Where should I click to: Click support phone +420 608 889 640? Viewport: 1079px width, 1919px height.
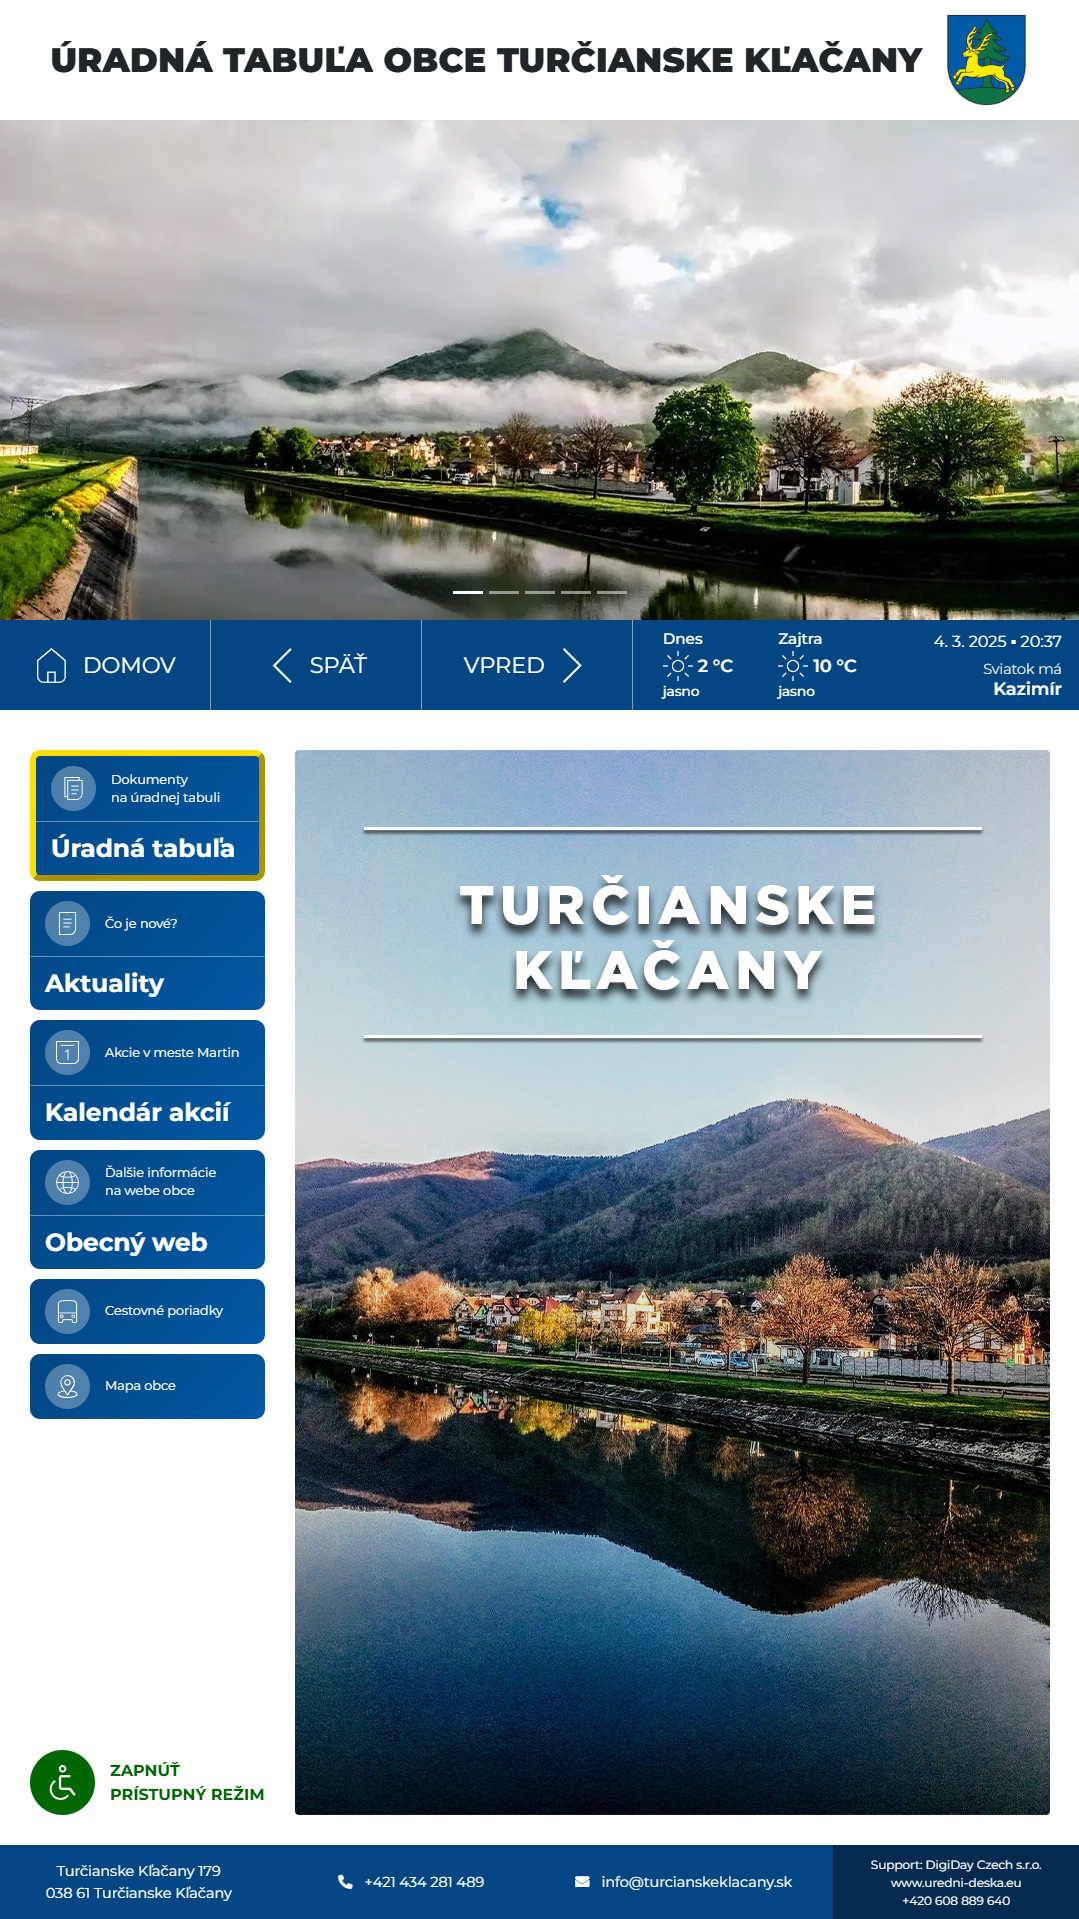(x=956, y=1901)
